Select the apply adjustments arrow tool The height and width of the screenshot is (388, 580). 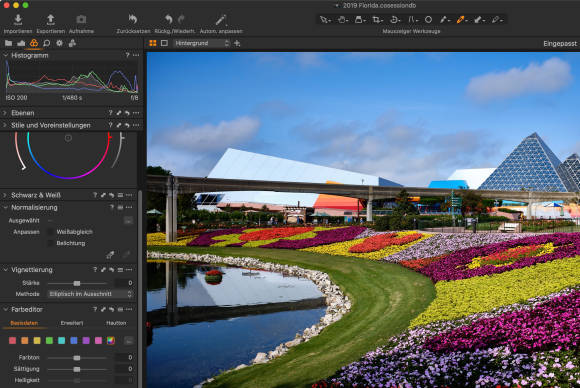point(479,20)
